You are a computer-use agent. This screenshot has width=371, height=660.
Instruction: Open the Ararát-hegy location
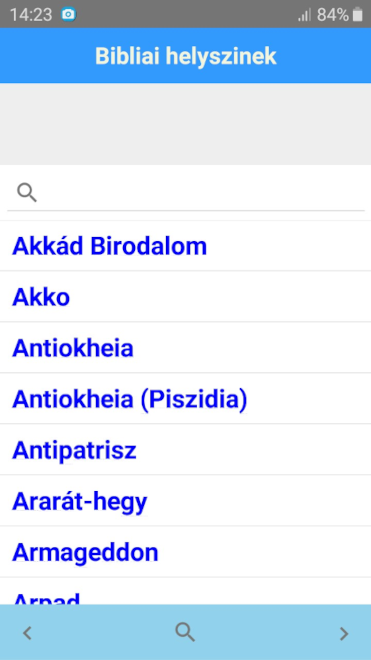click(185, 501)
